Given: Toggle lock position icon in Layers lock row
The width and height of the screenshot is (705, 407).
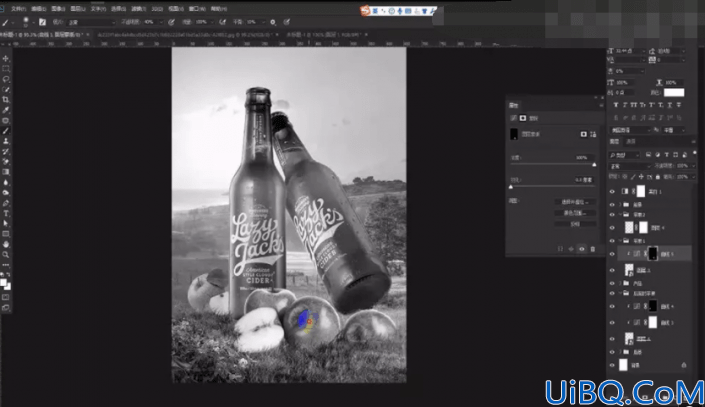Looking at the screenshot, I should point(641,177).
